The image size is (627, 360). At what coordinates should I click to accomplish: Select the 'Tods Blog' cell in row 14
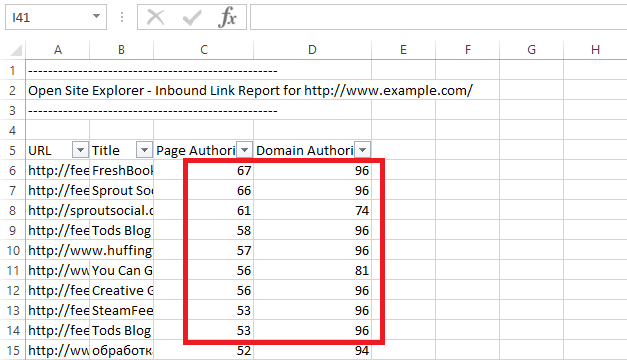point(122,330)
